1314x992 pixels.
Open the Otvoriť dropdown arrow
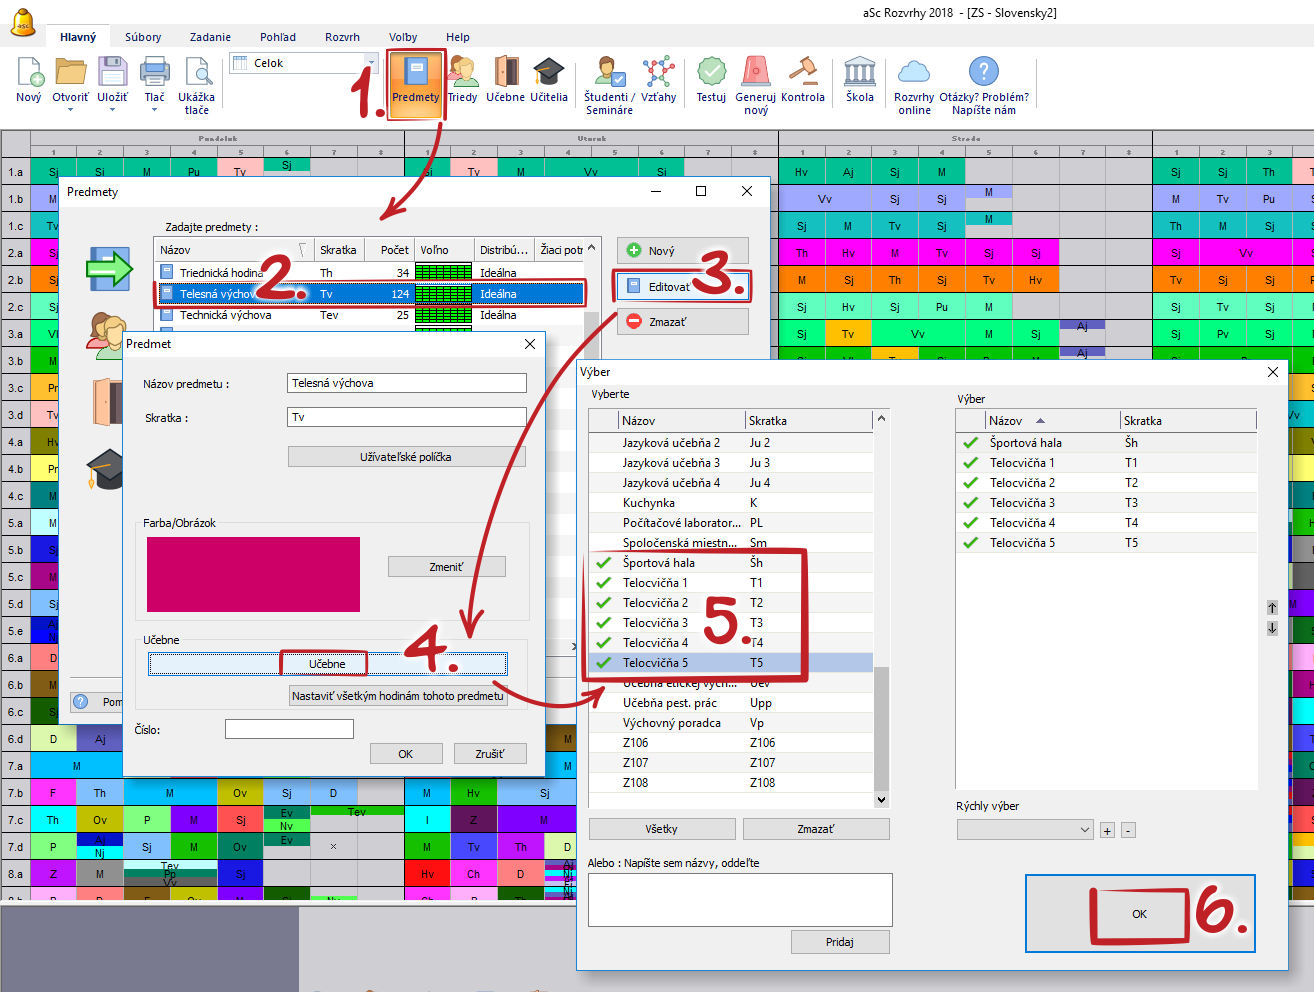click(x=70, y=110)
